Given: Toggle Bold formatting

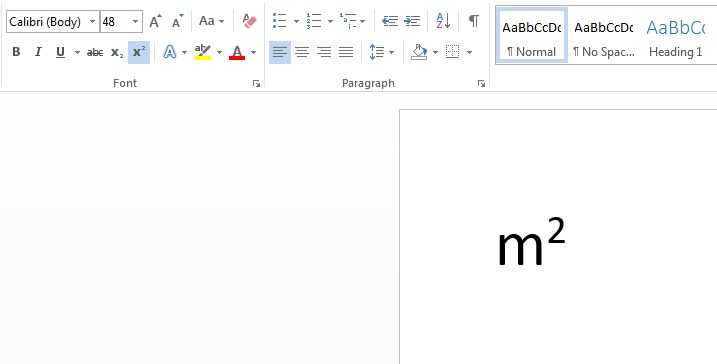Looking at the screenshot, I should [x=16, y=52].
